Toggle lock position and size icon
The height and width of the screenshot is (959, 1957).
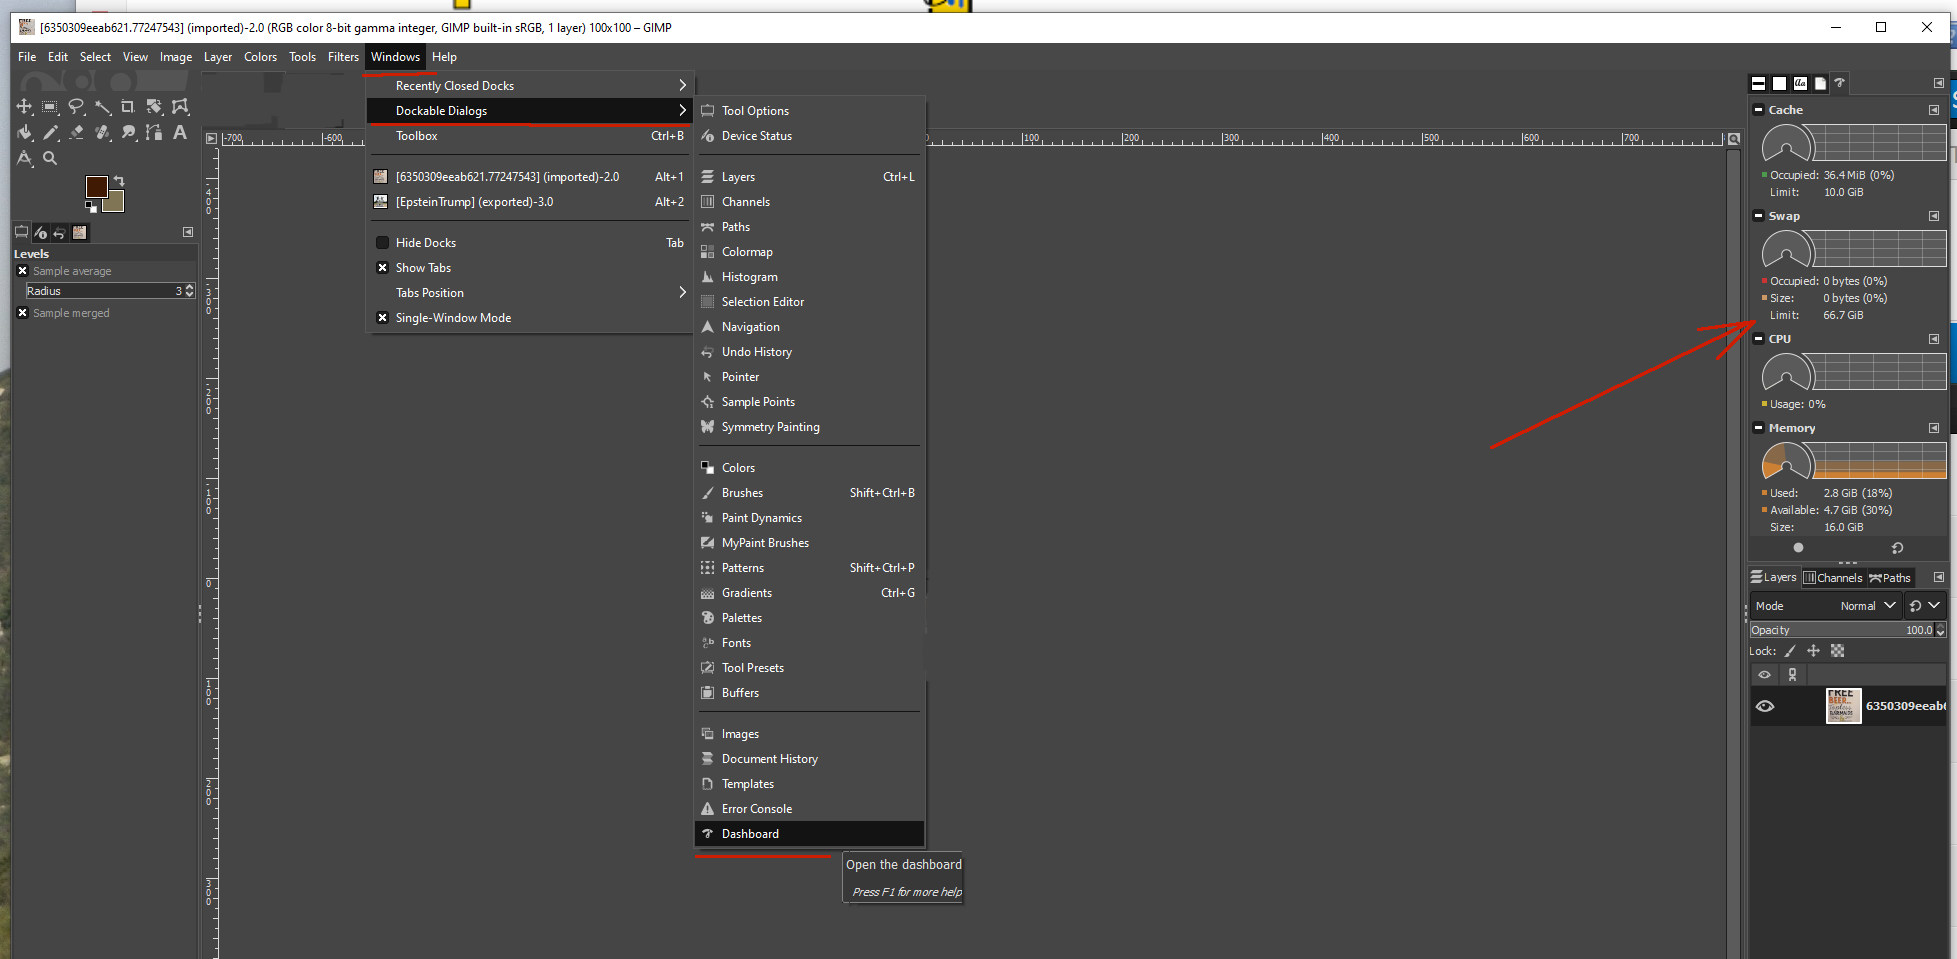1813,651
